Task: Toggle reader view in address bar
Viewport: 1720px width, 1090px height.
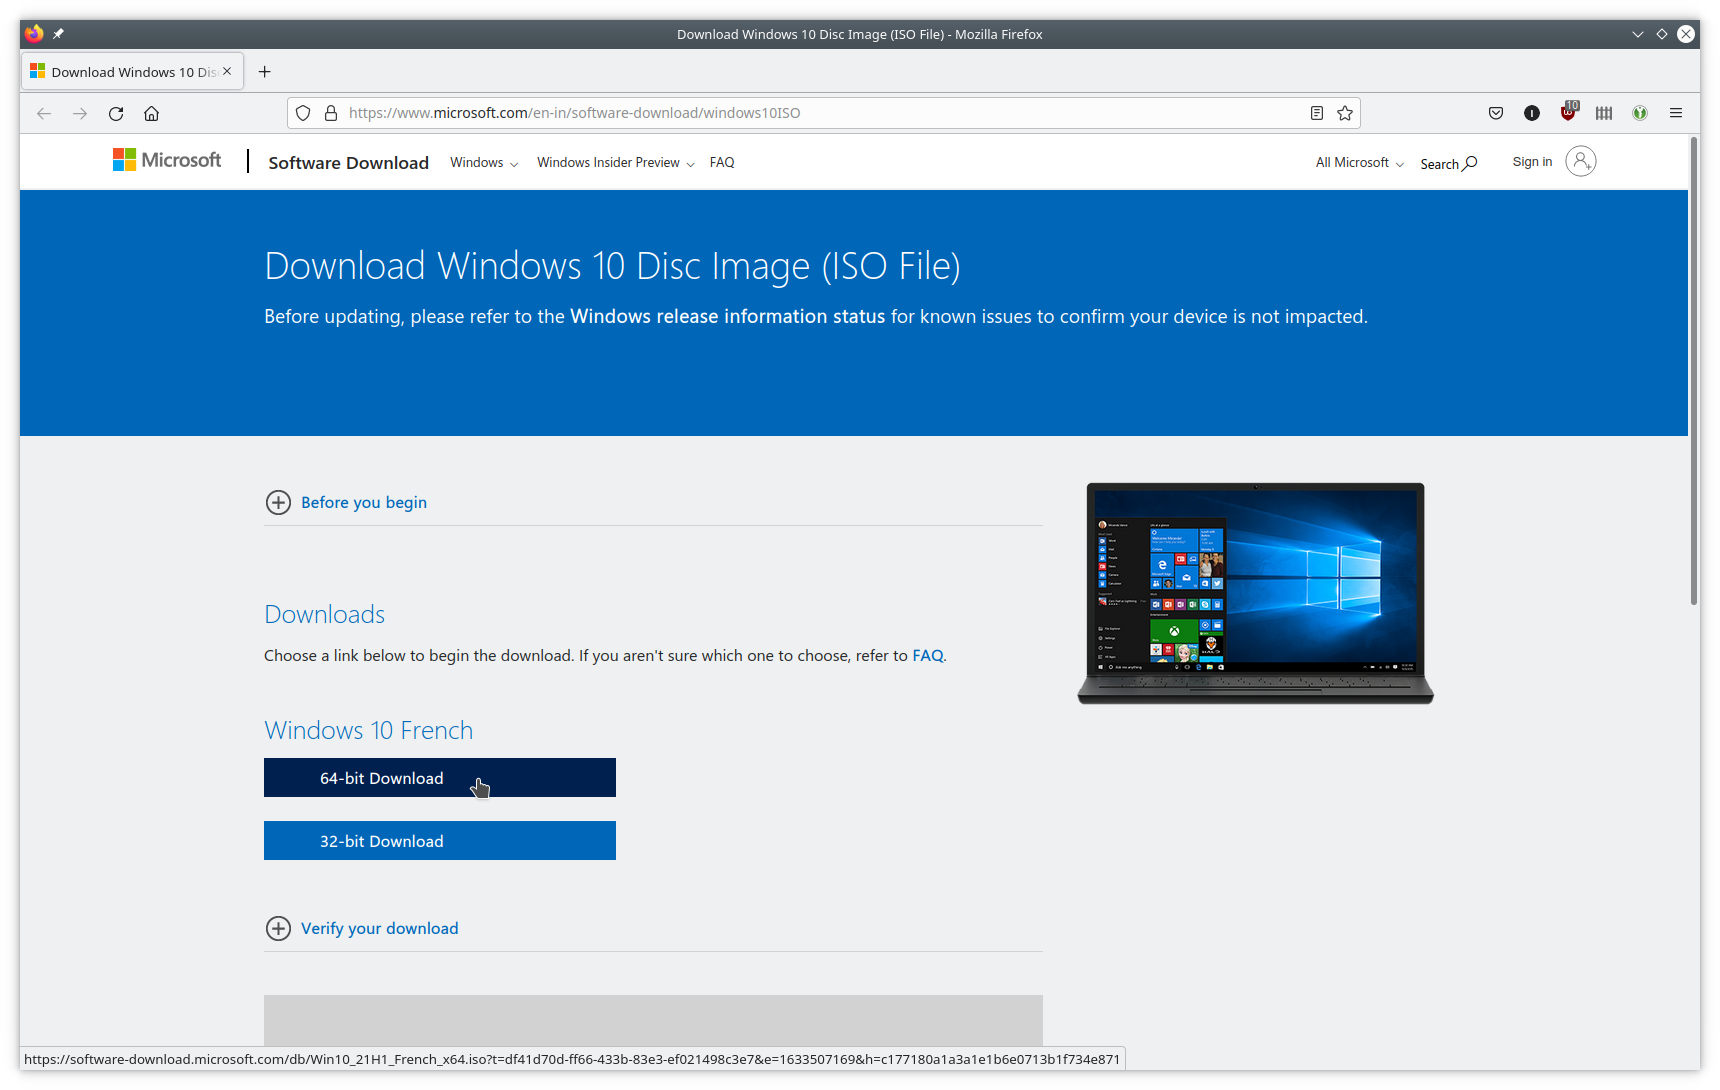Action: 1317,113
